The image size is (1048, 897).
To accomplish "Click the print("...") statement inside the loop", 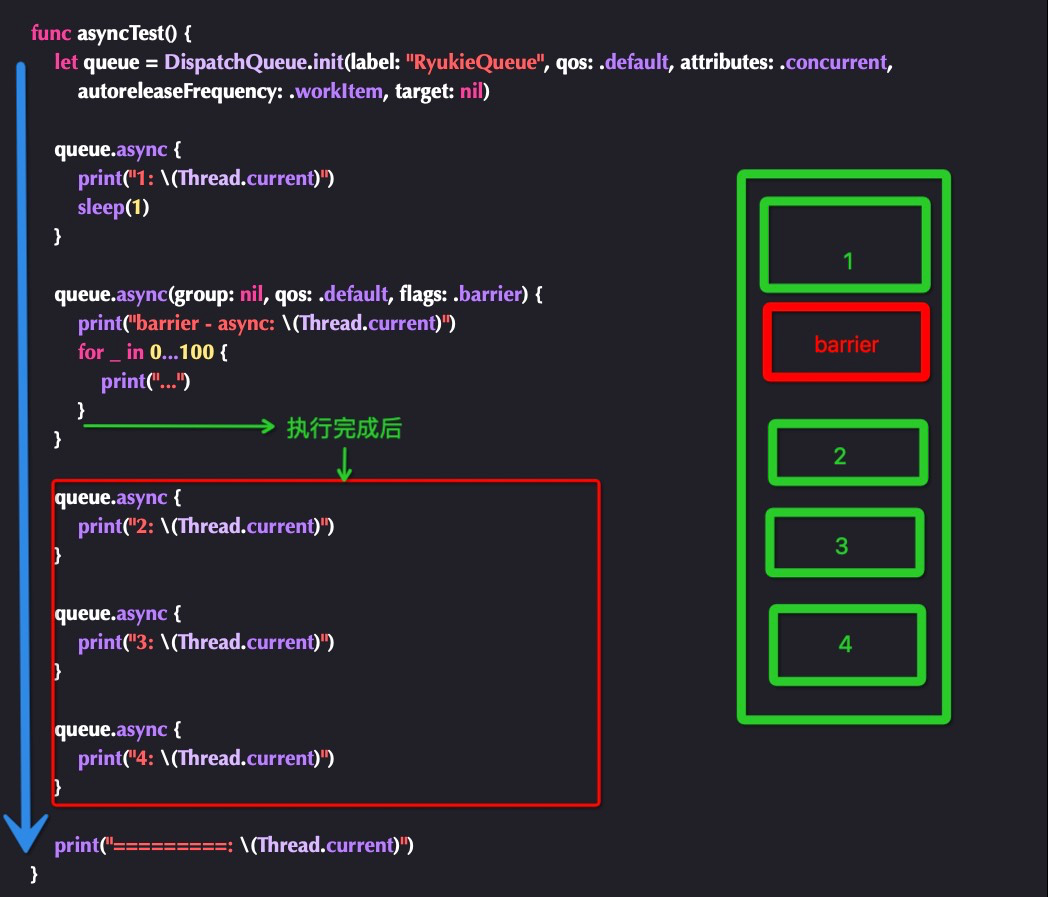I will (146, 381).
